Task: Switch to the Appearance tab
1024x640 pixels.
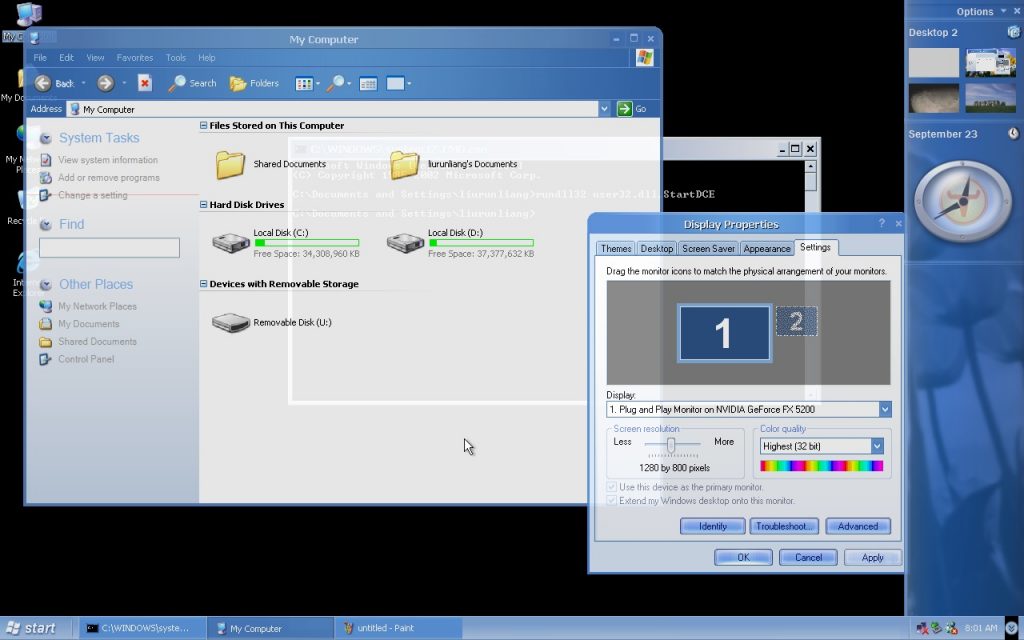Action: click(767, 248)
